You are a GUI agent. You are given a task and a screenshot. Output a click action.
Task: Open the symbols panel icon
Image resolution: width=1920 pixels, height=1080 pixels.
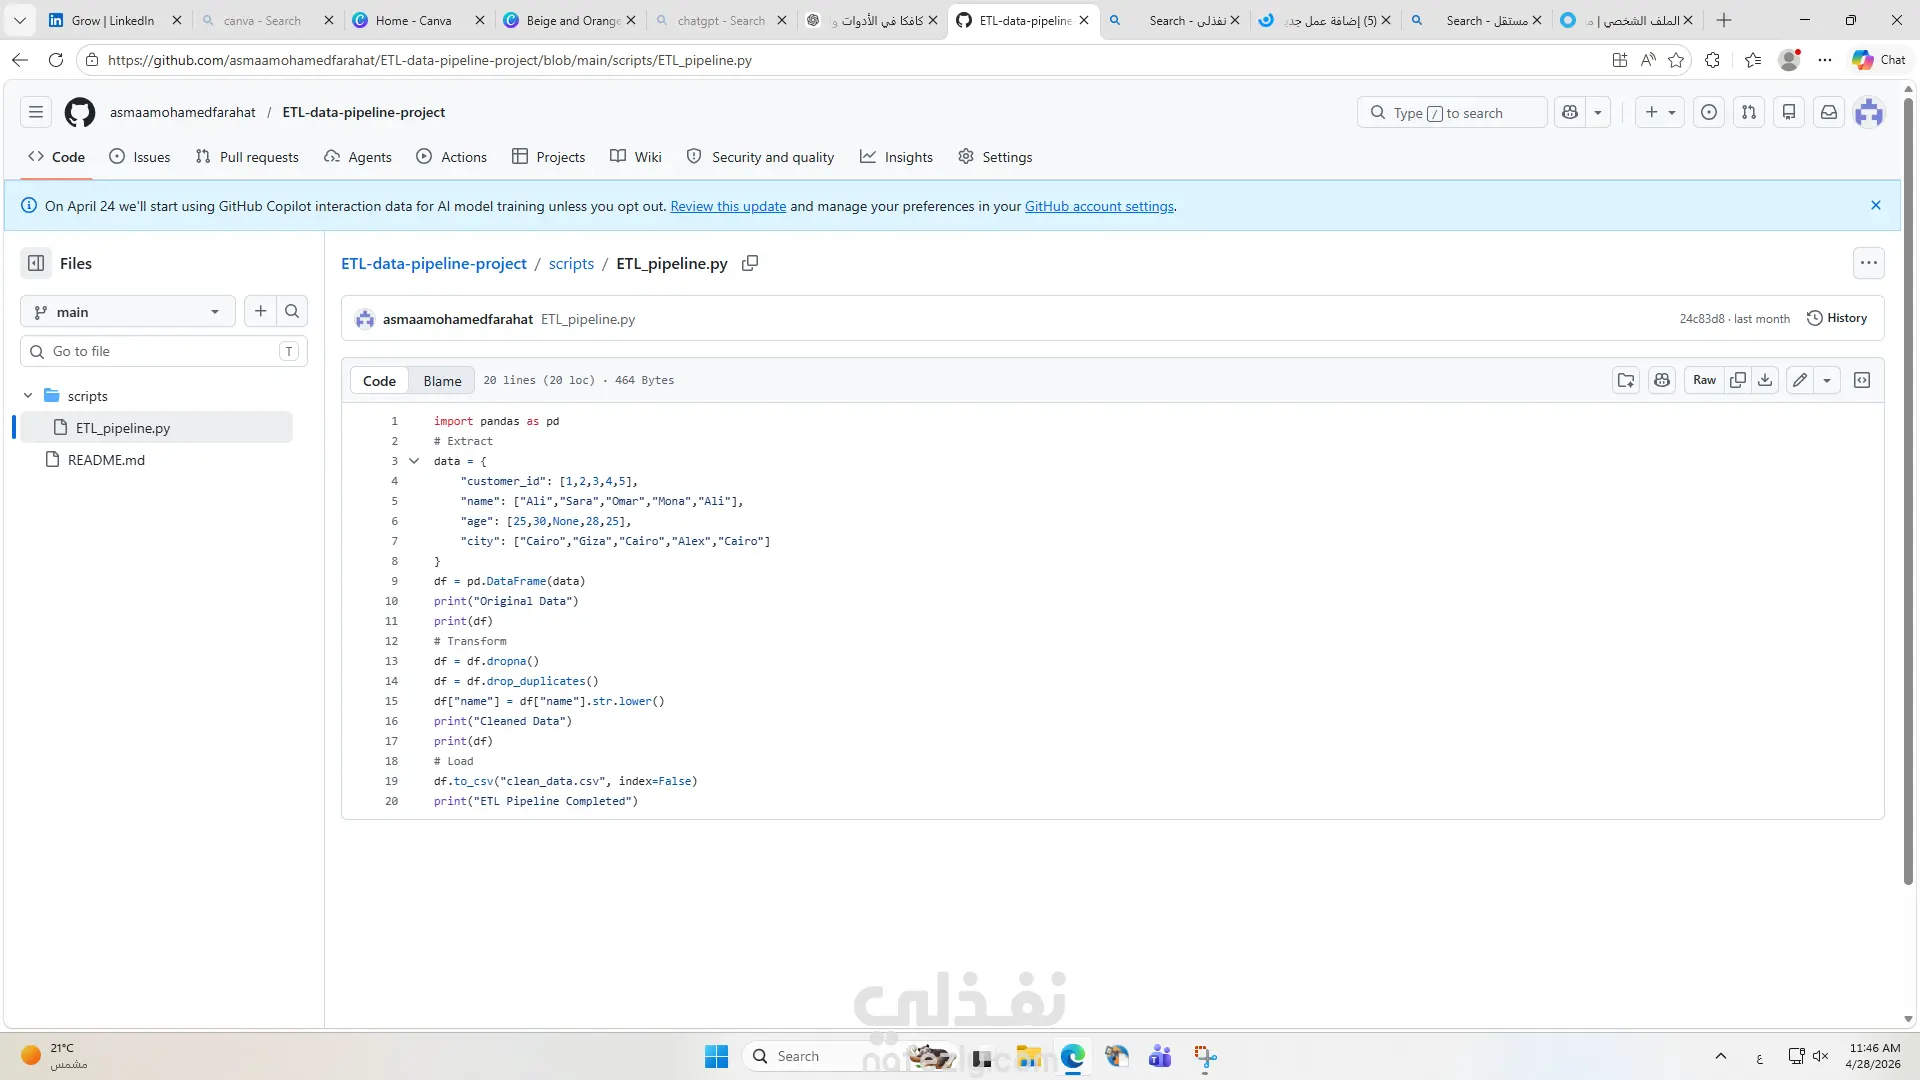[x=1862, y=380]
